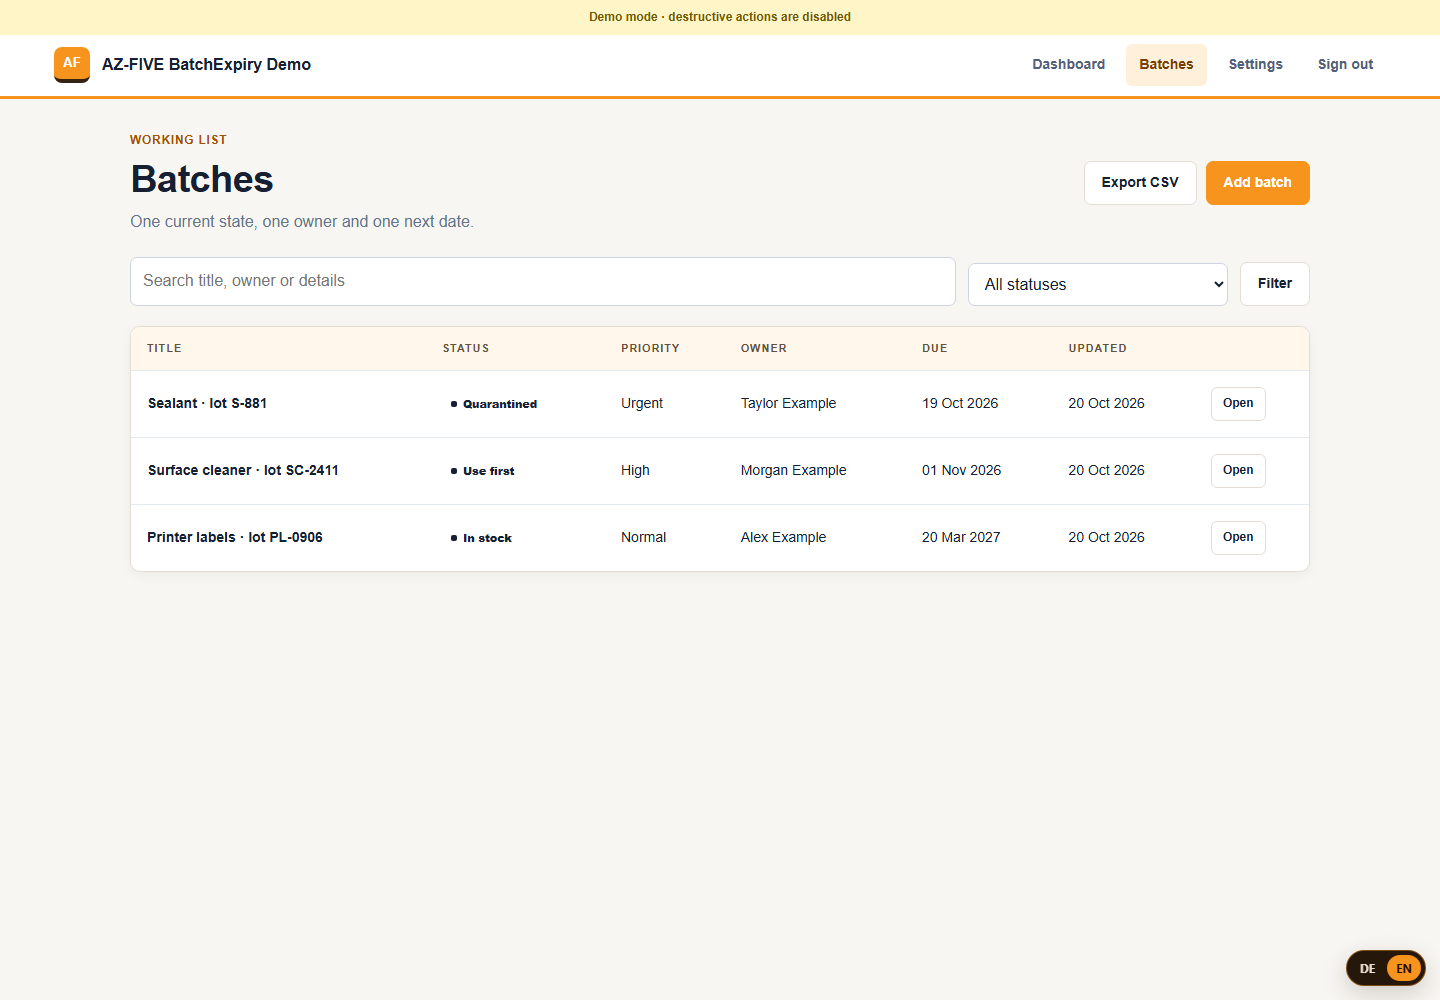1440x1000 pixels.
Task: Click the DUE column header
Action: 935,349
